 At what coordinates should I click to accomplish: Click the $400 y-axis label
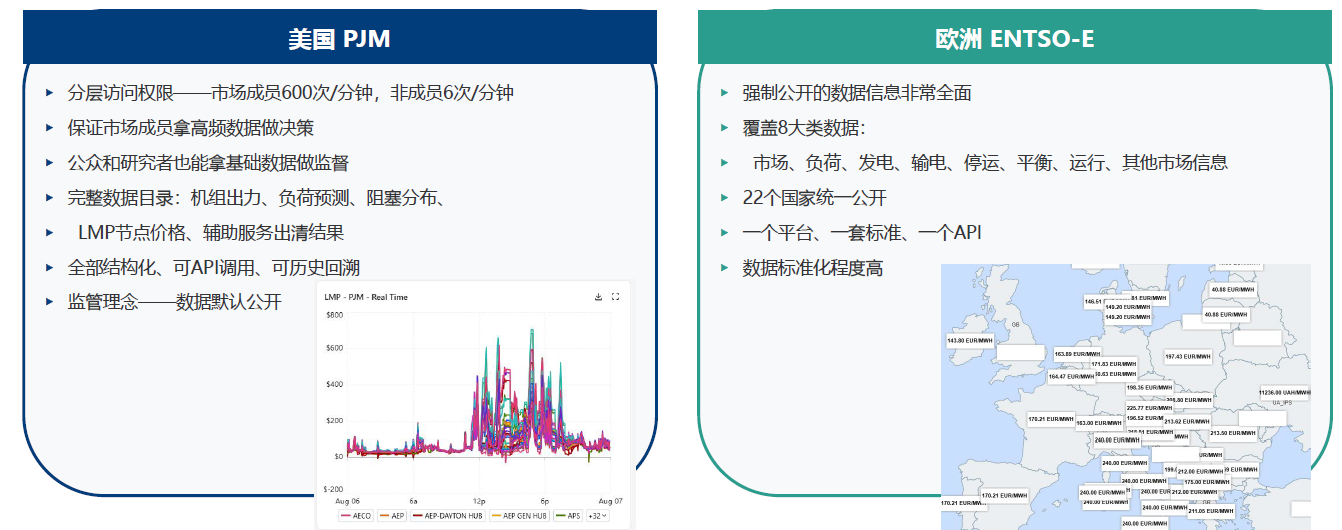[x=334, y=384]
